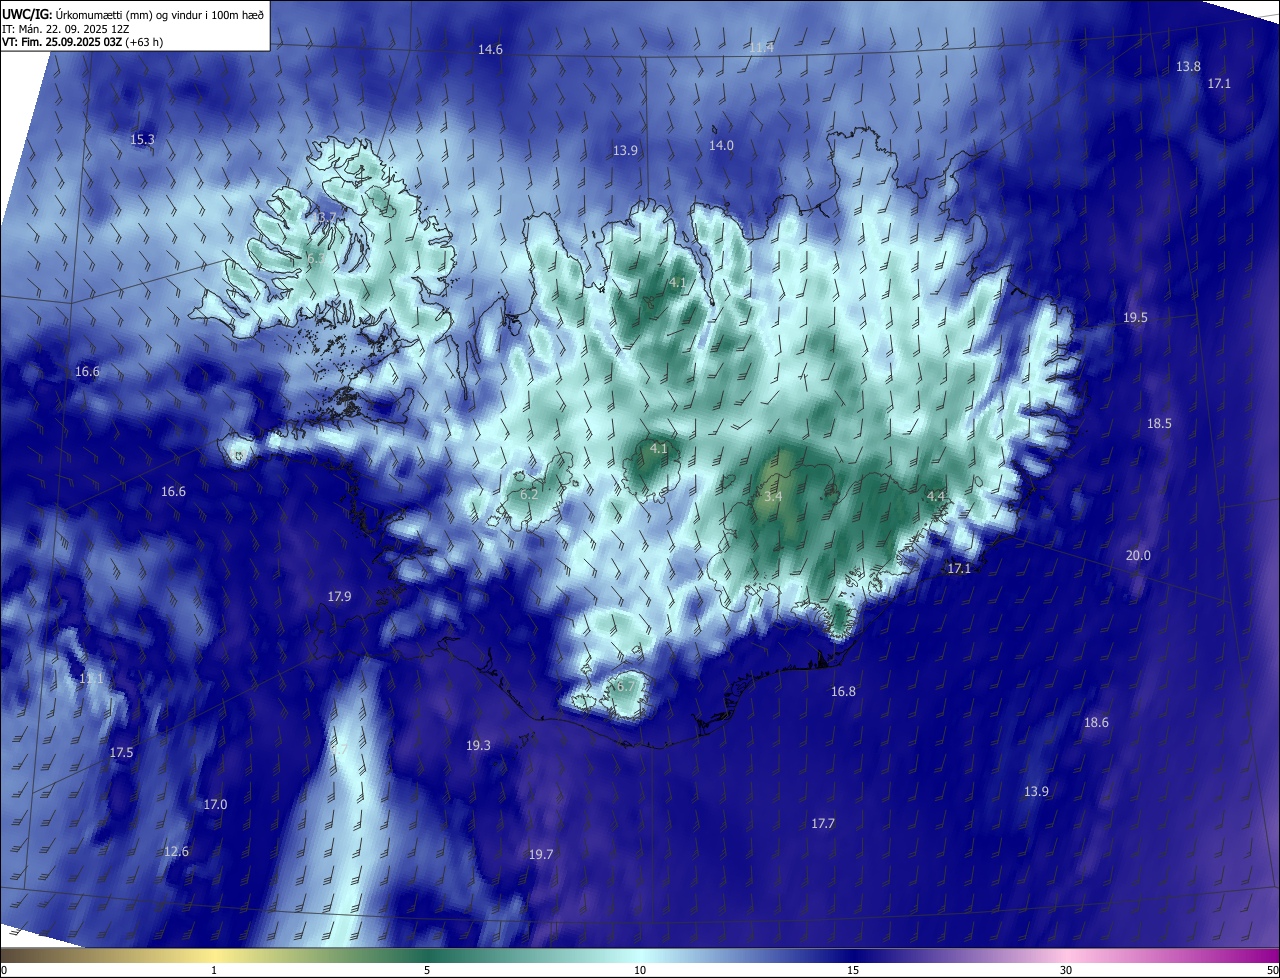
Task: Click the 19.3 value label
Action: point(478,745)
